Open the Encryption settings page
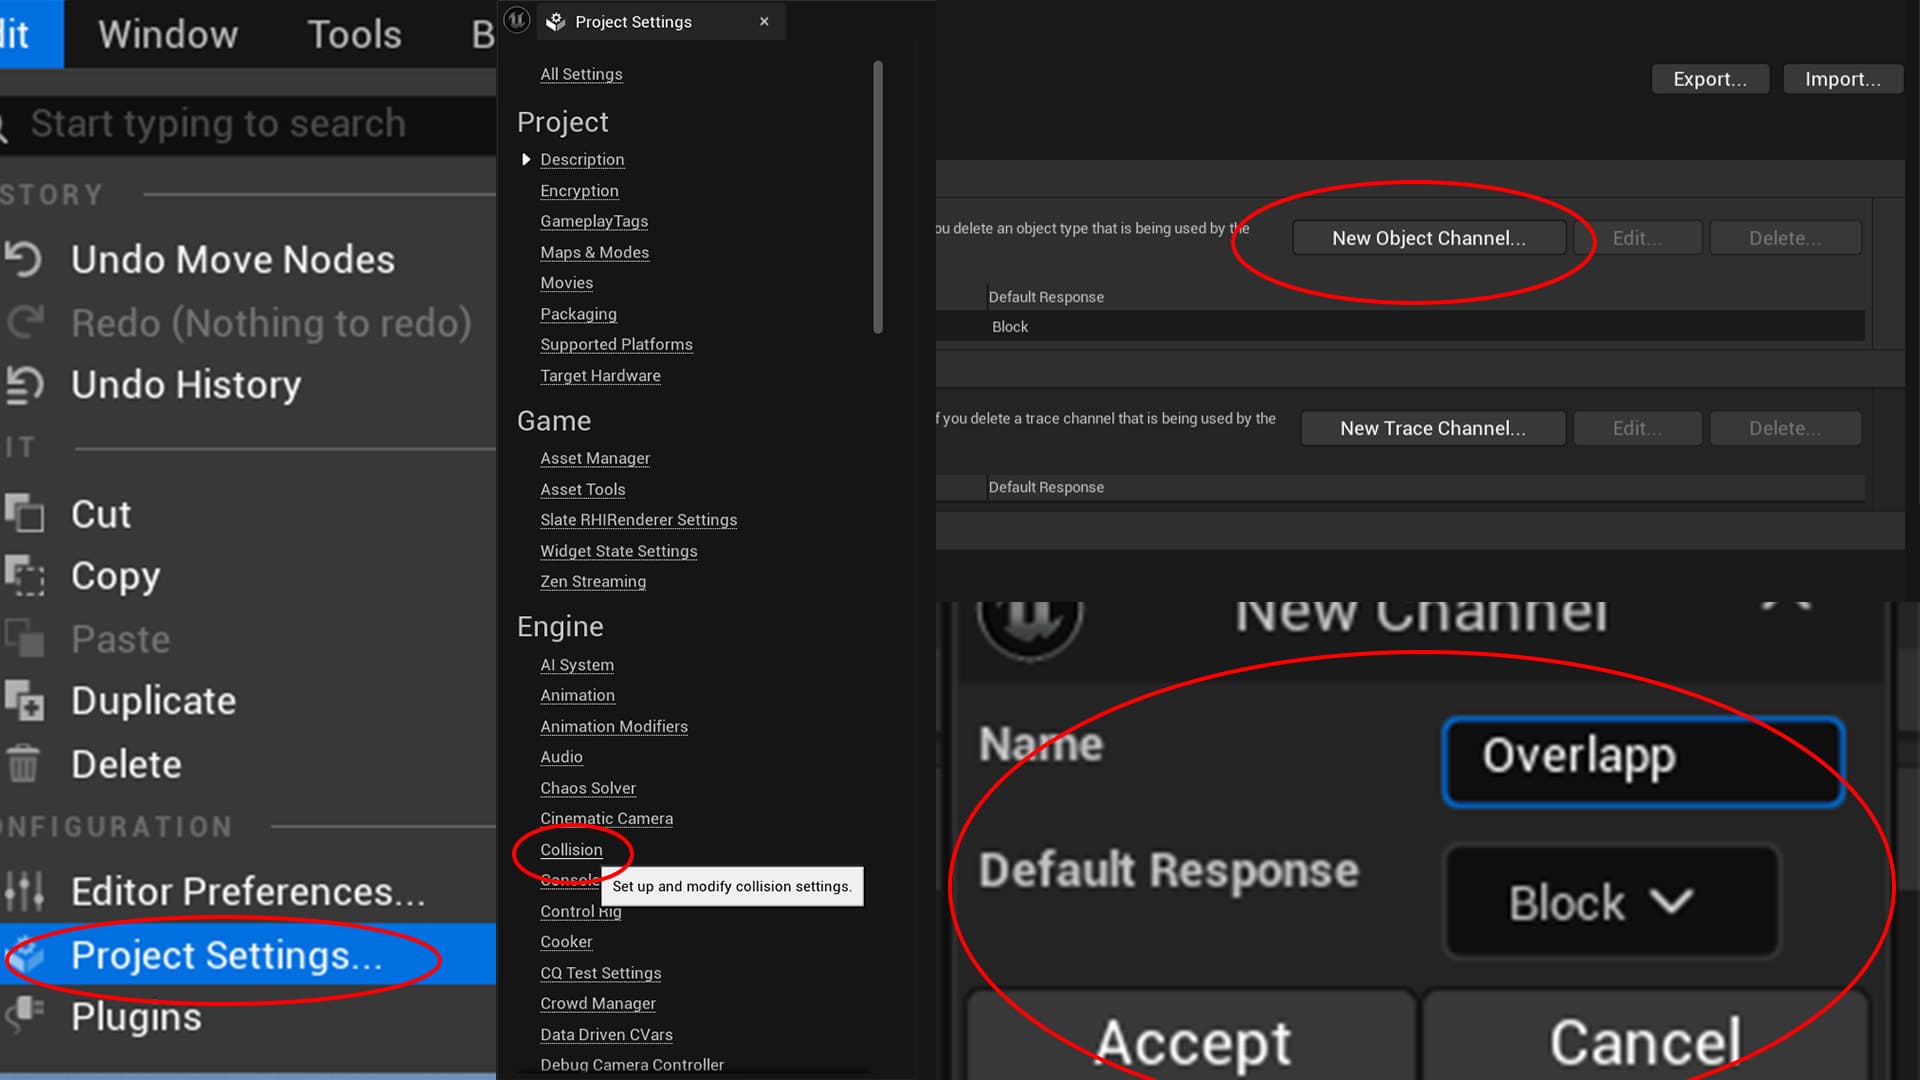Viewport: 1920px width, 1080px height. [x=579, y=191]
